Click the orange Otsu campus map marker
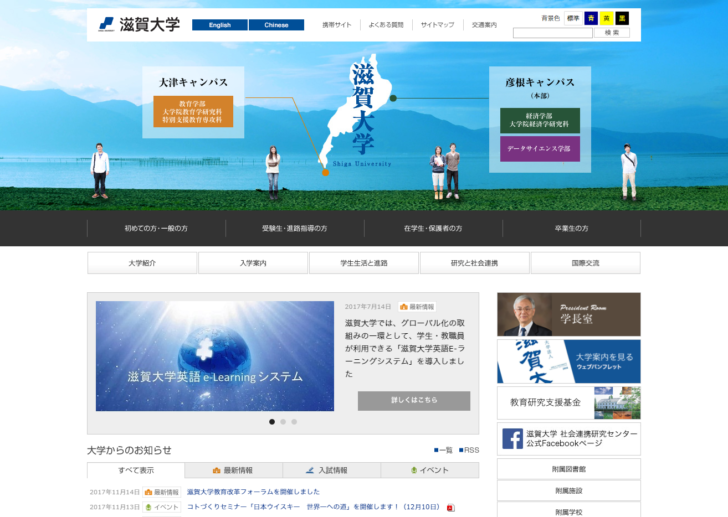Viewport: 728px width, 517px height. click(325, 173)
